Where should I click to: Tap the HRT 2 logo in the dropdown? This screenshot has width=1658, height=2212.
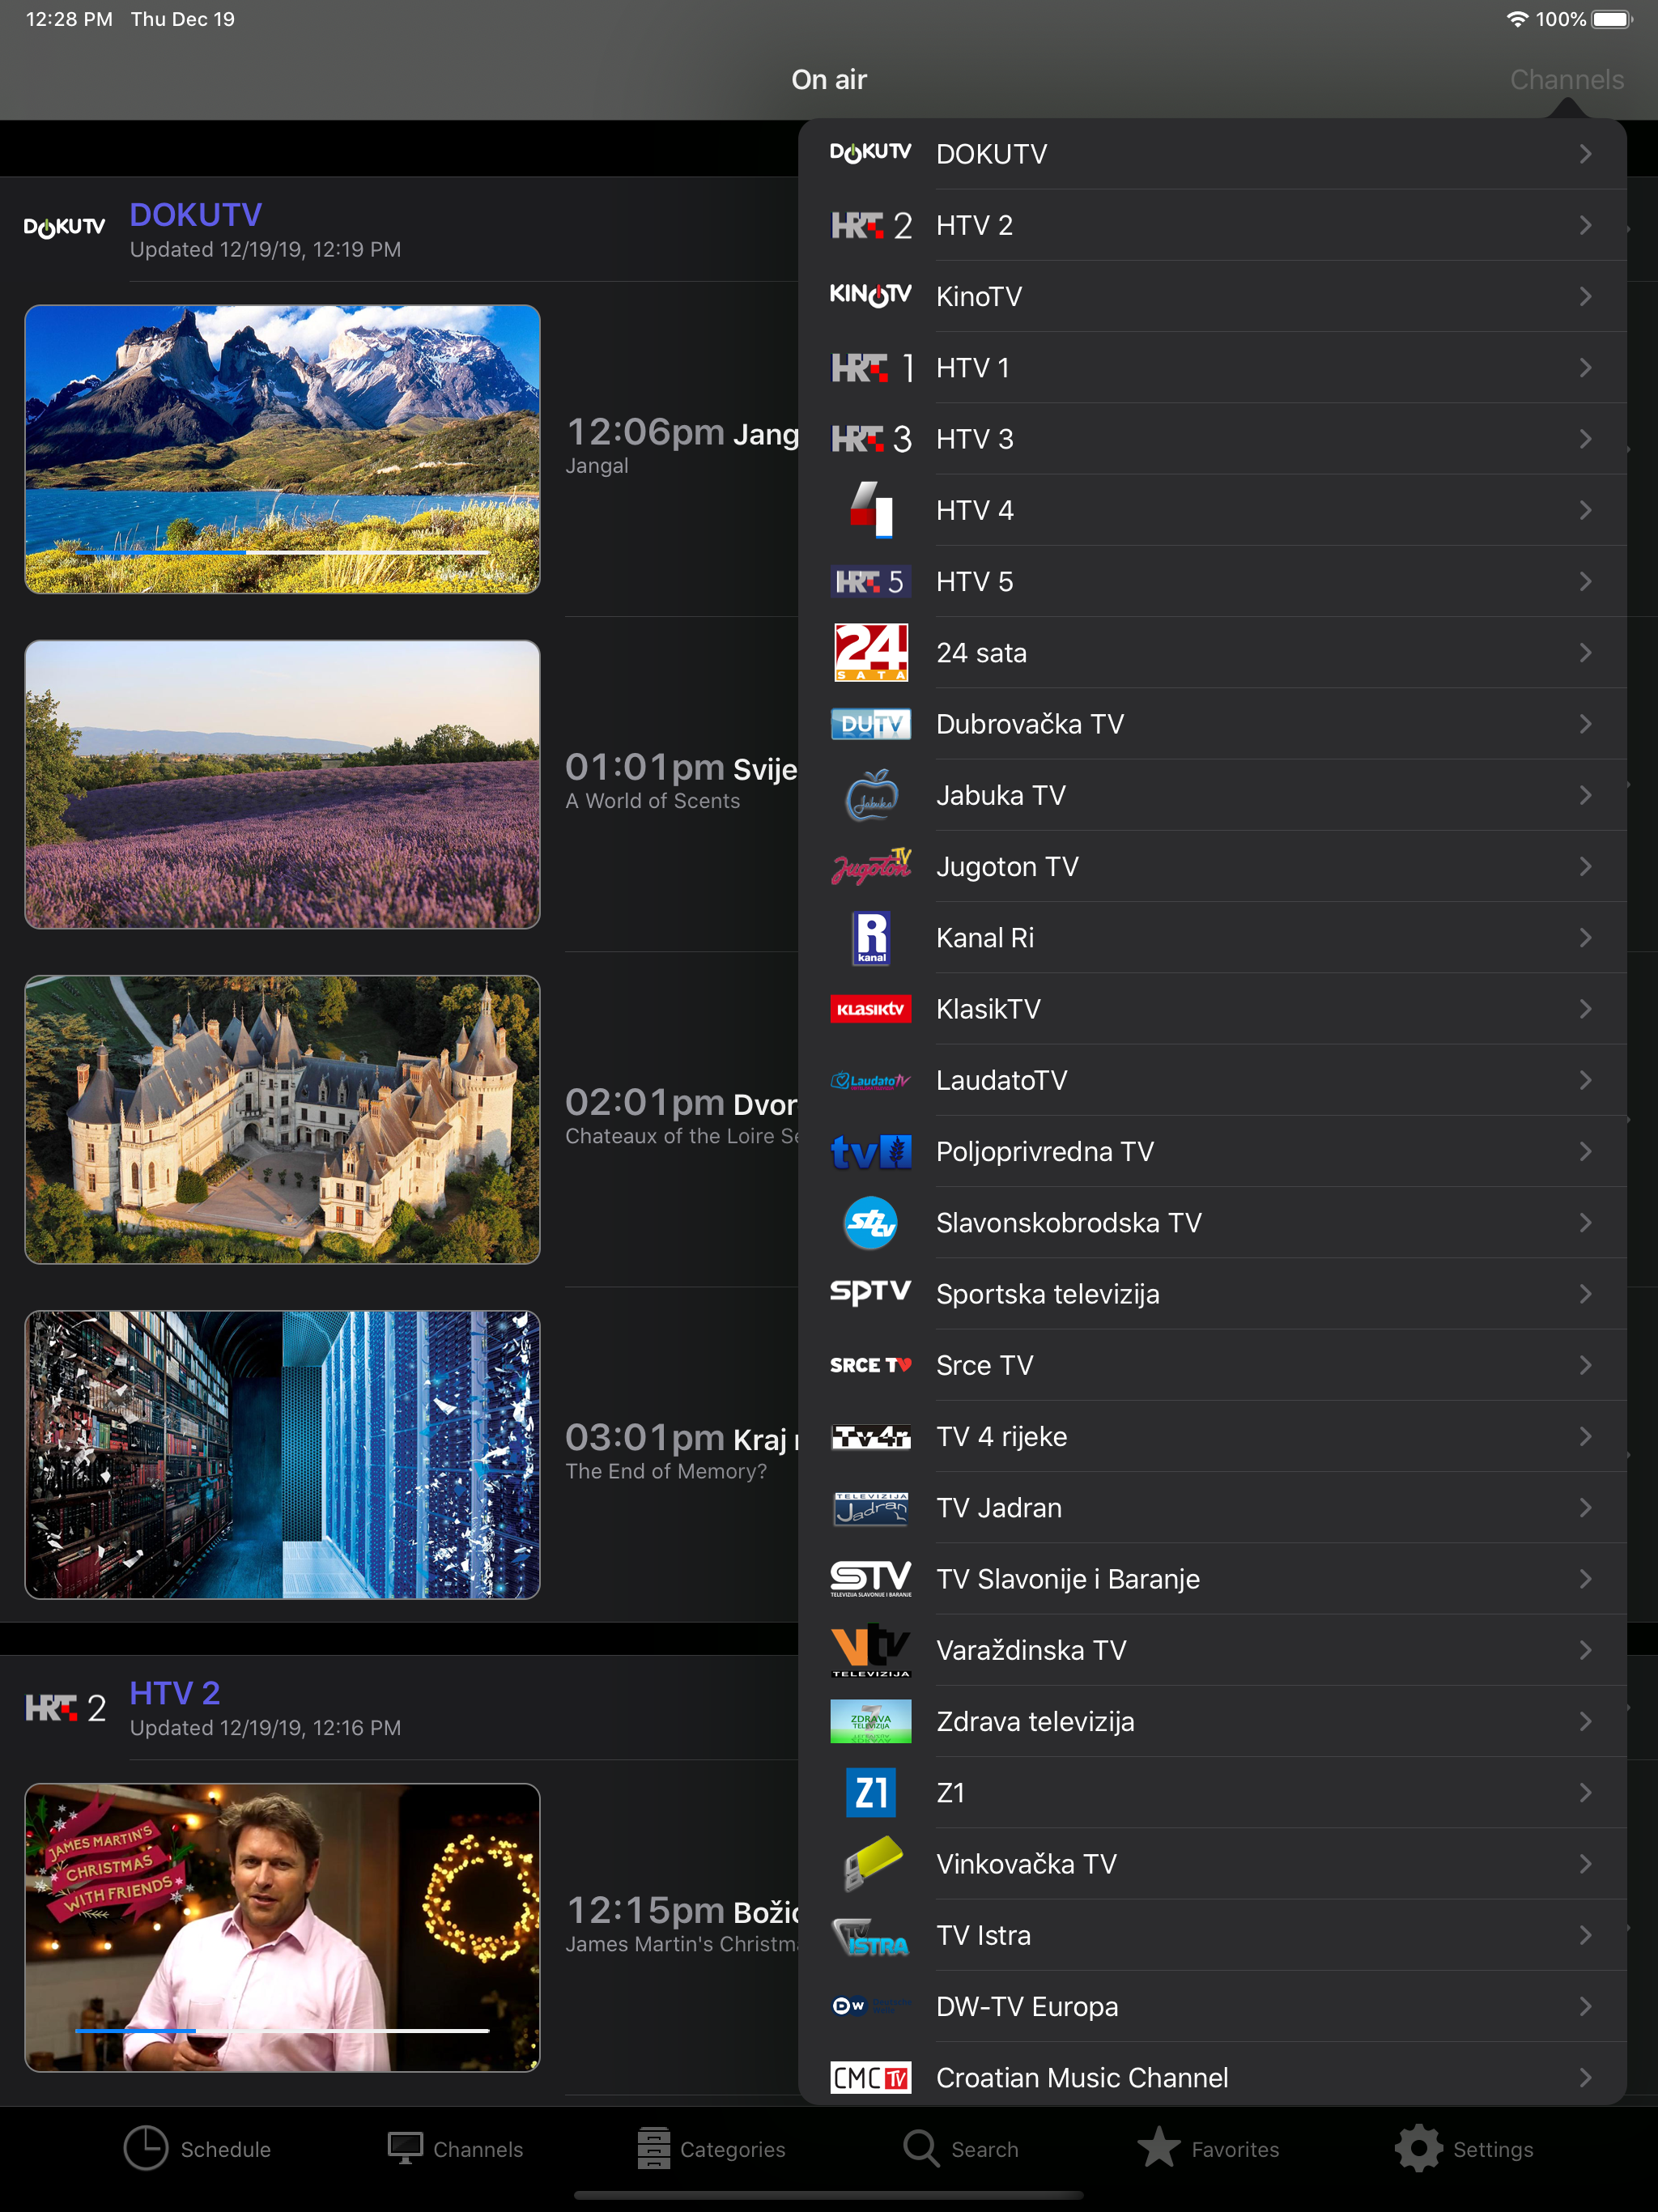(x=870, y=225)
